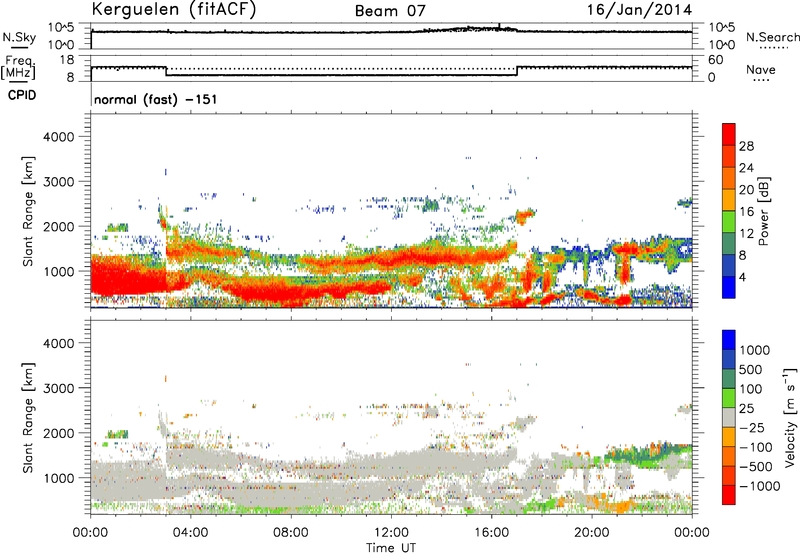Click the date "16/Jan/2014"
Screen dimensions: 800x554
click(x=639, y=10)
